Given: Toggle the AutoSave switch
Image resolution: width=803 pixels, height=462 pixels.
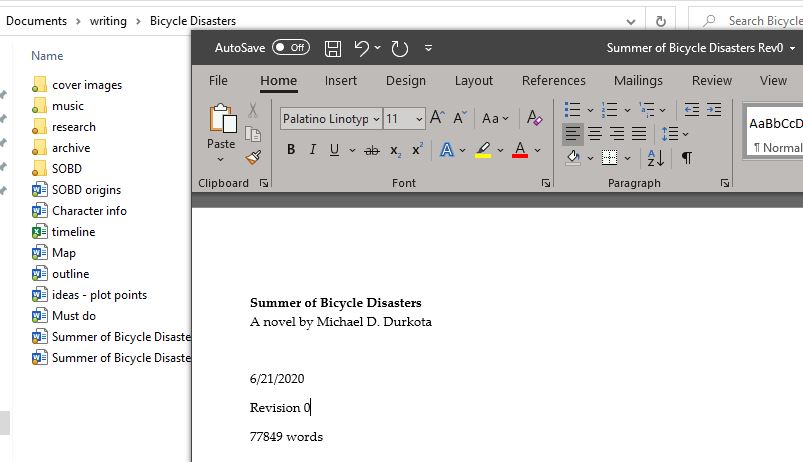Looking at the screenshot, I should click(x=290, y=48).
